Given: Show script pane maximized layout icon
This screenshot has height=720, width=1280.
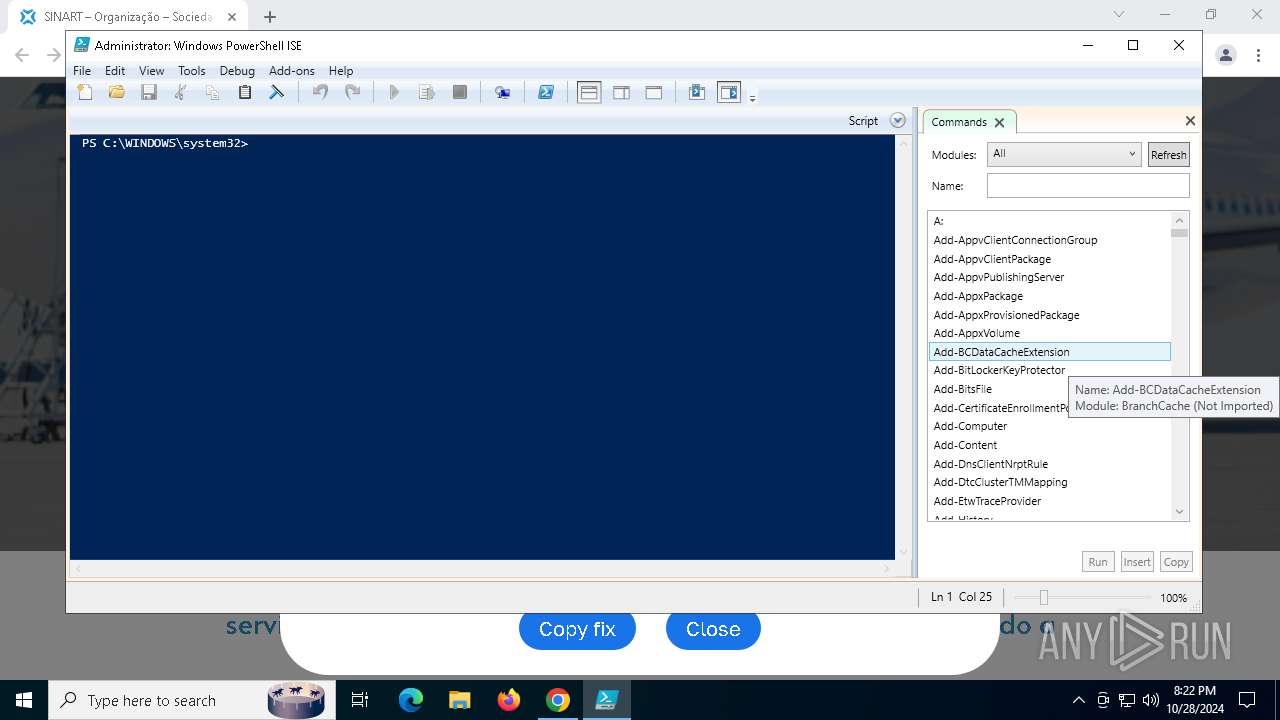Looking at the screenshot, I should (654, 92).
